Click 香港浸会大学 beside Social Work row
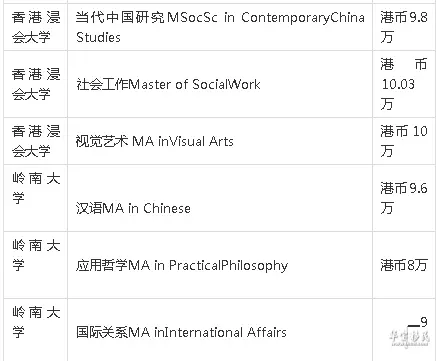The image size is (446, 361). [x=36, y=84]
